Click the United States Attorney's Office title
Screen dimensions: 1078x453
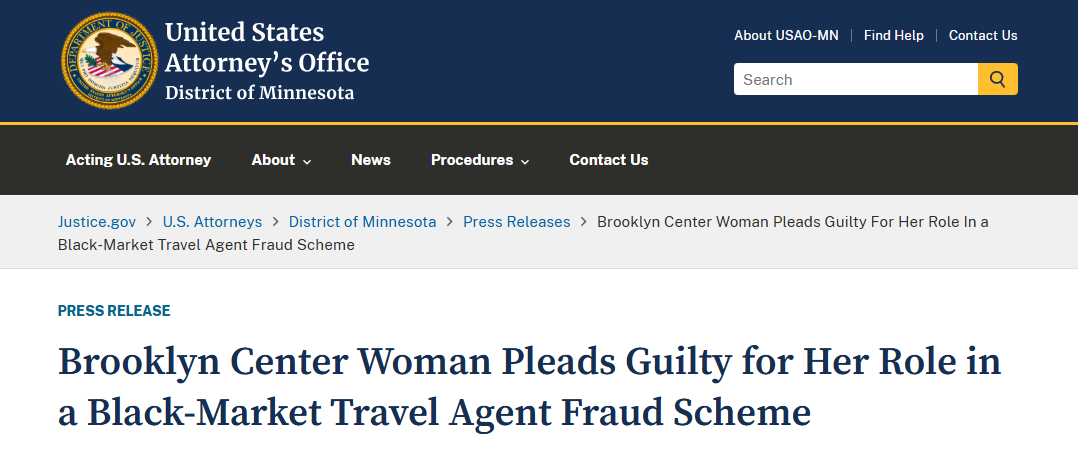coord(267,47)
